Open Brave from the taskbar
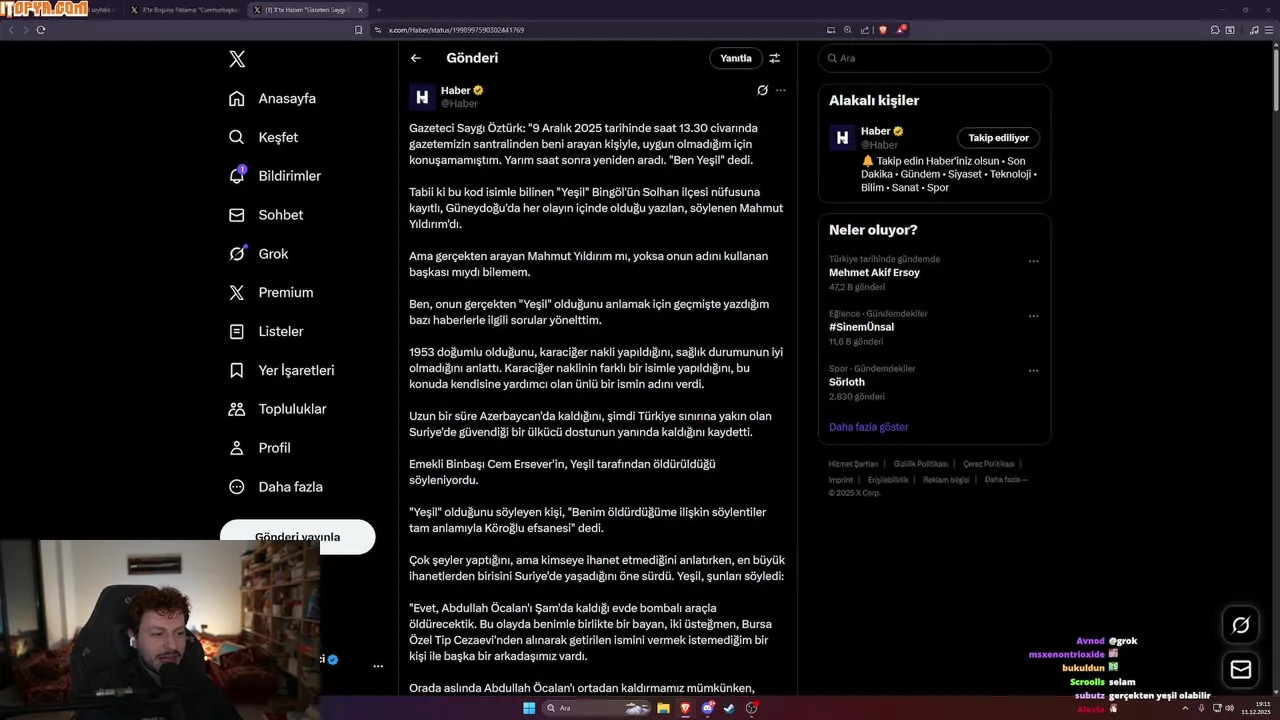Screen dimensions: 1280x720 point(685,708)
